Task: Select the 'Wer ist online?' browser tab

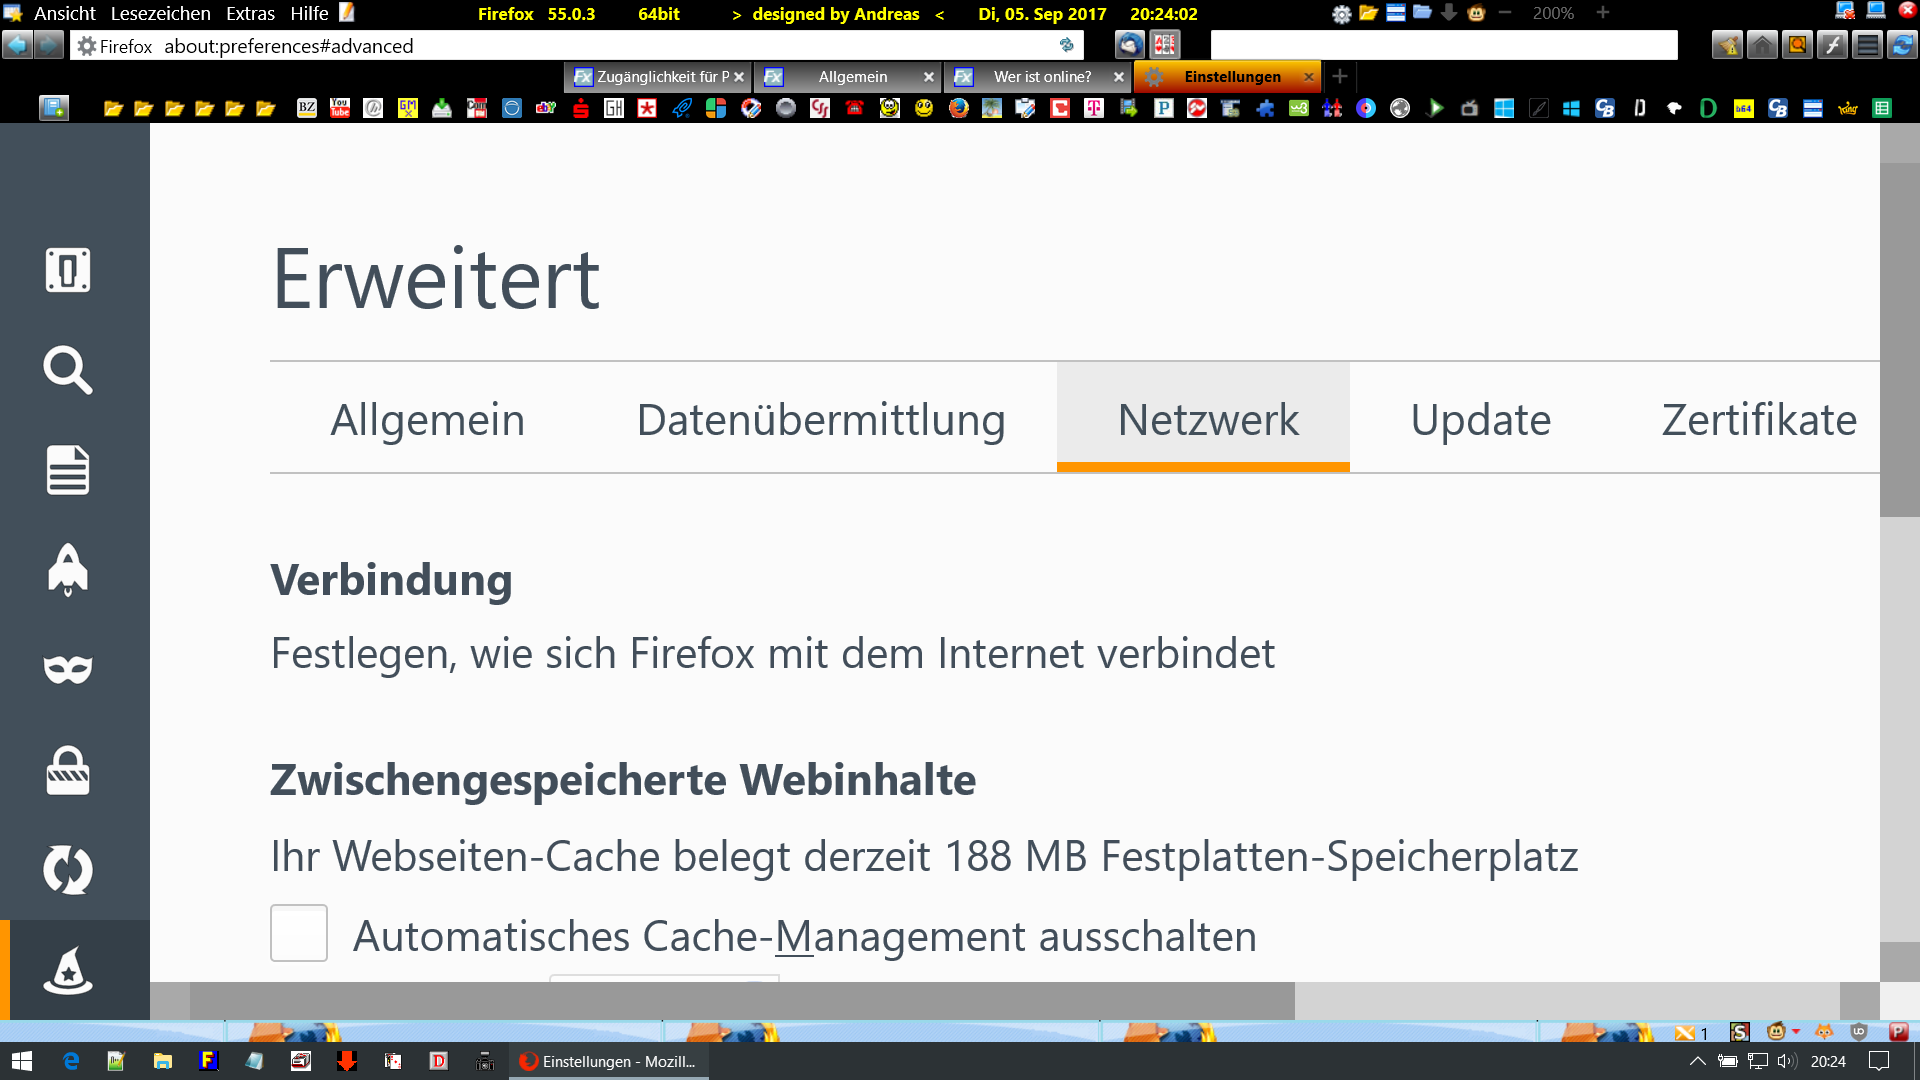Action: [x=1042, y=77]
